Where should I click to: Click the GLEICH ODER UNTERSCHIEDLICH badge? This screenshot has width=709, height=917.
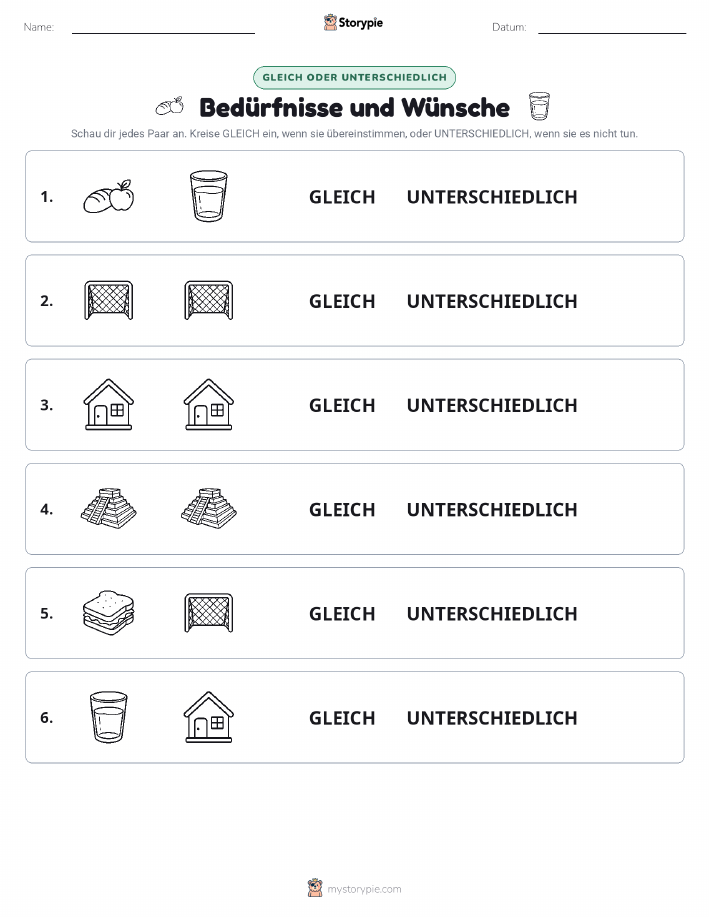[x=354, y=77]
